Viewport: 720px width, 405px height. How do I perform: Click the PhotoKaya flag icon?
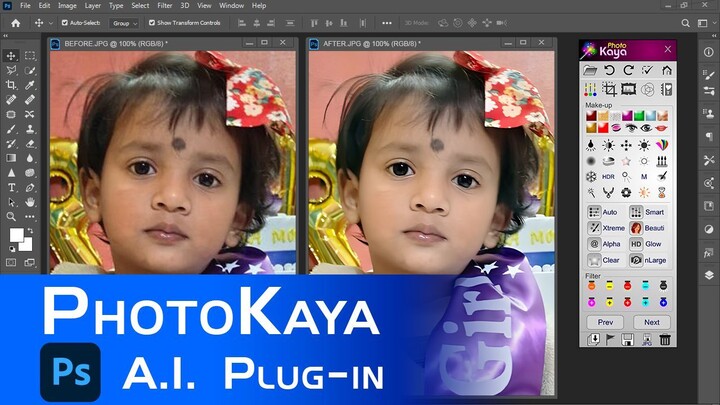610,339
